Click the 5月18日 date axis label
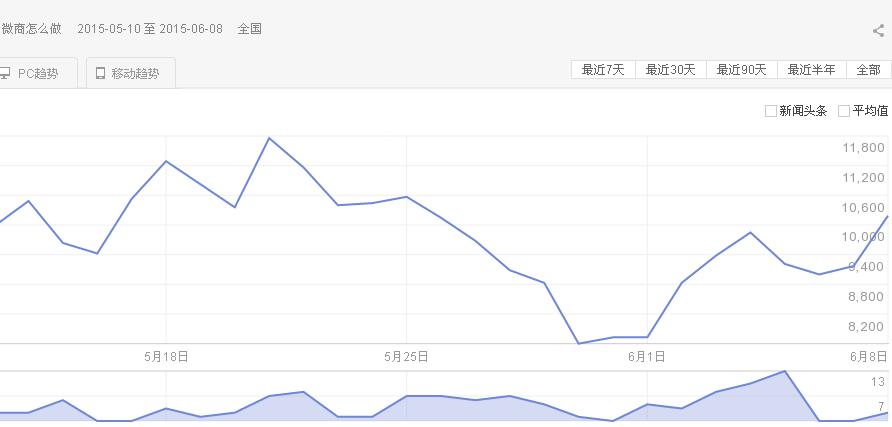Screen dimensions: 892x427 166,356
